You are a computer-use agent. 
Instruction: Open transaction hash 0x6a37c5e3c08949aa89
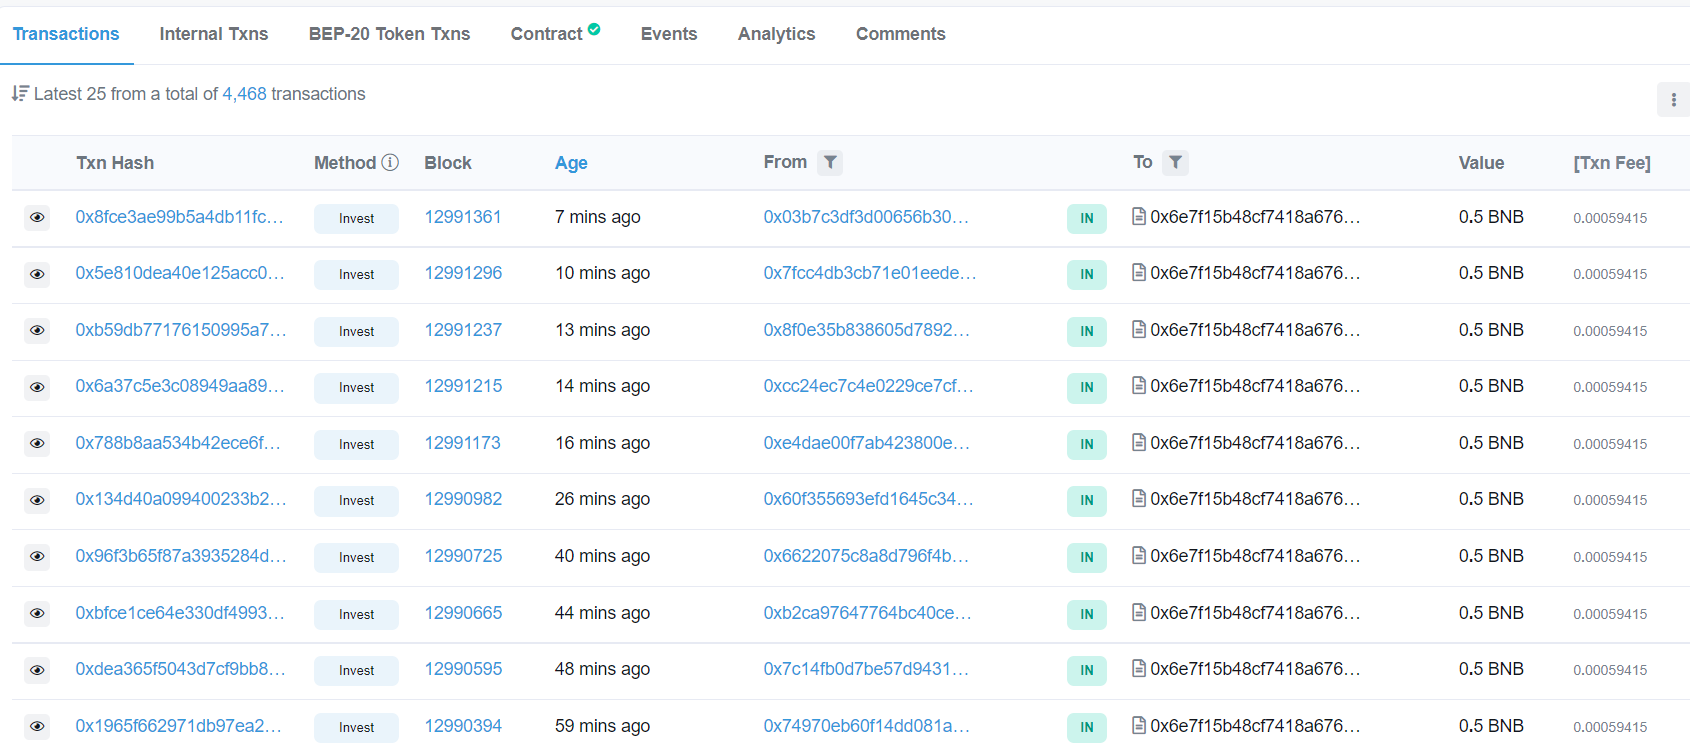[x=180, y=386]
